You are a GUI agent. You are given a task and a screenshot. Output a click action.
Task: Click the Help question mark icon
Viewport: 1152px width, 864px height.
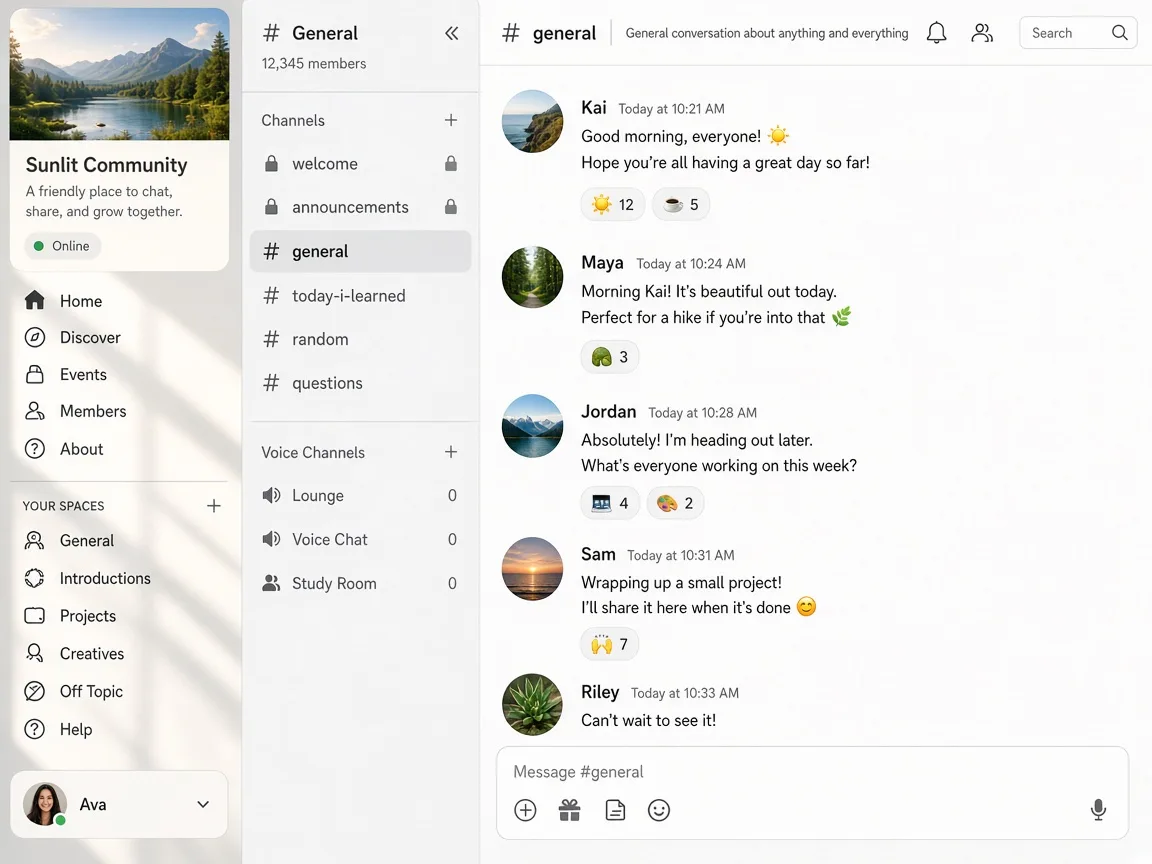point(35,729)
